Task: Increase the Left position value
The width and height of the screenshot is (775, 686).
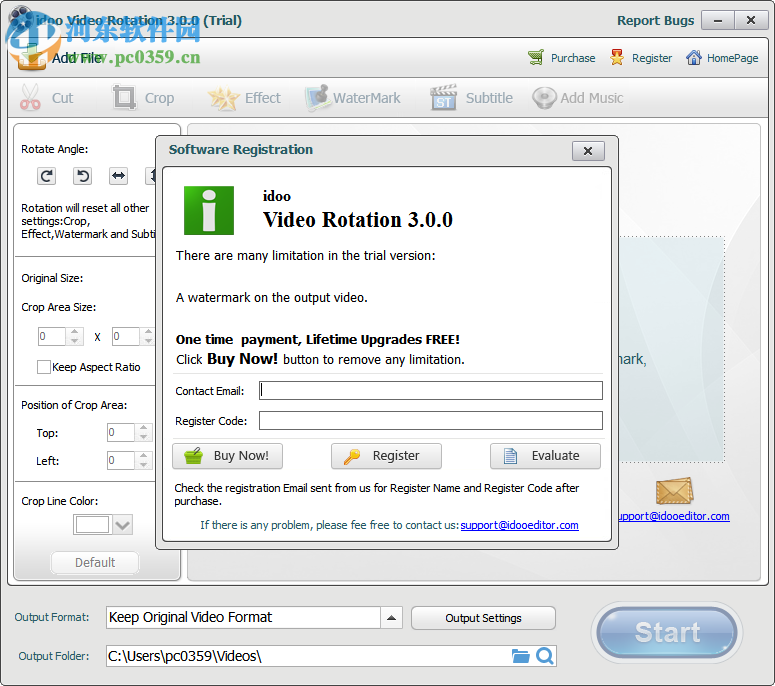Action: 143,456
